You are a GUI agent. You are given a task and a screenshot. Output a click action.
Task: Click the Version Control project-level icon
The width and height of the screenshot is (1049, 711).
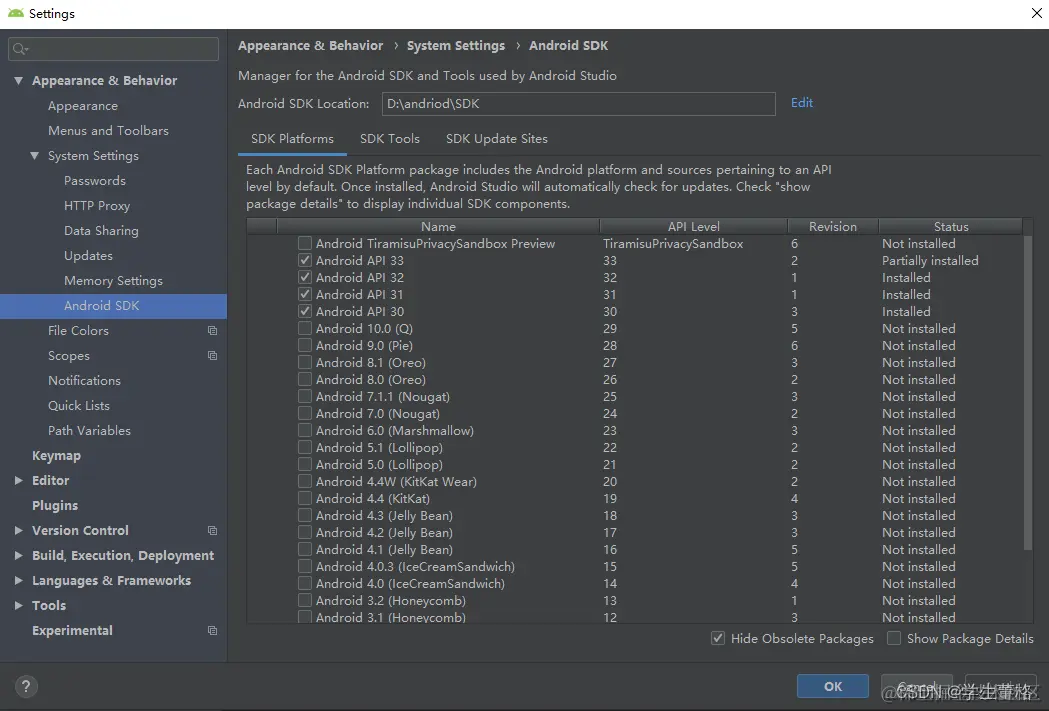pos(212,530)
